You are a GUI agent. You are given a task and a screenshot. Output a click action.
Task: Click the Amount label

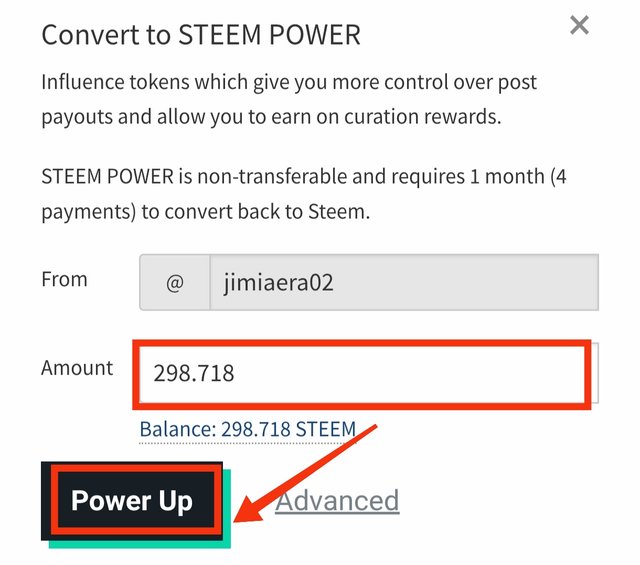click(77, 368)
